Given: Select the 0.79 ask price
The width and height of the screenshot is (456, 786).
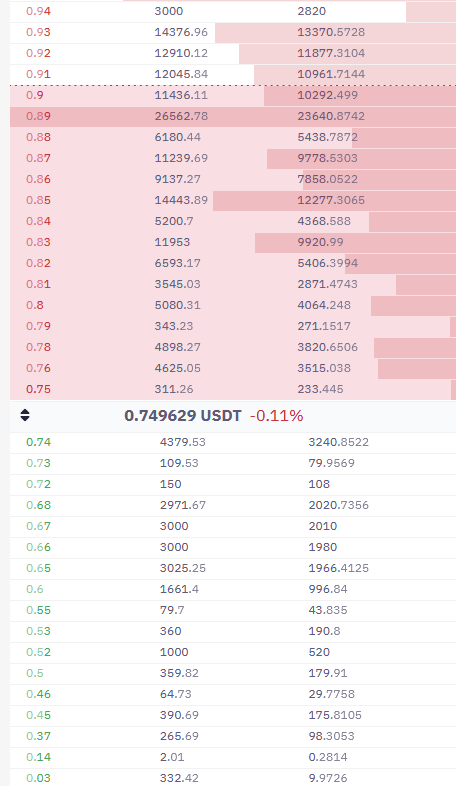Looking at the screenshot, I should [x=39, y=326].
